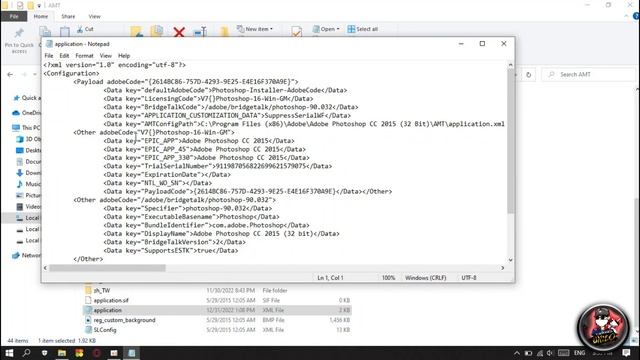Screen dimensions: 640x360
Task: Switch to the Explorer View tab
Action: (94, 16)
